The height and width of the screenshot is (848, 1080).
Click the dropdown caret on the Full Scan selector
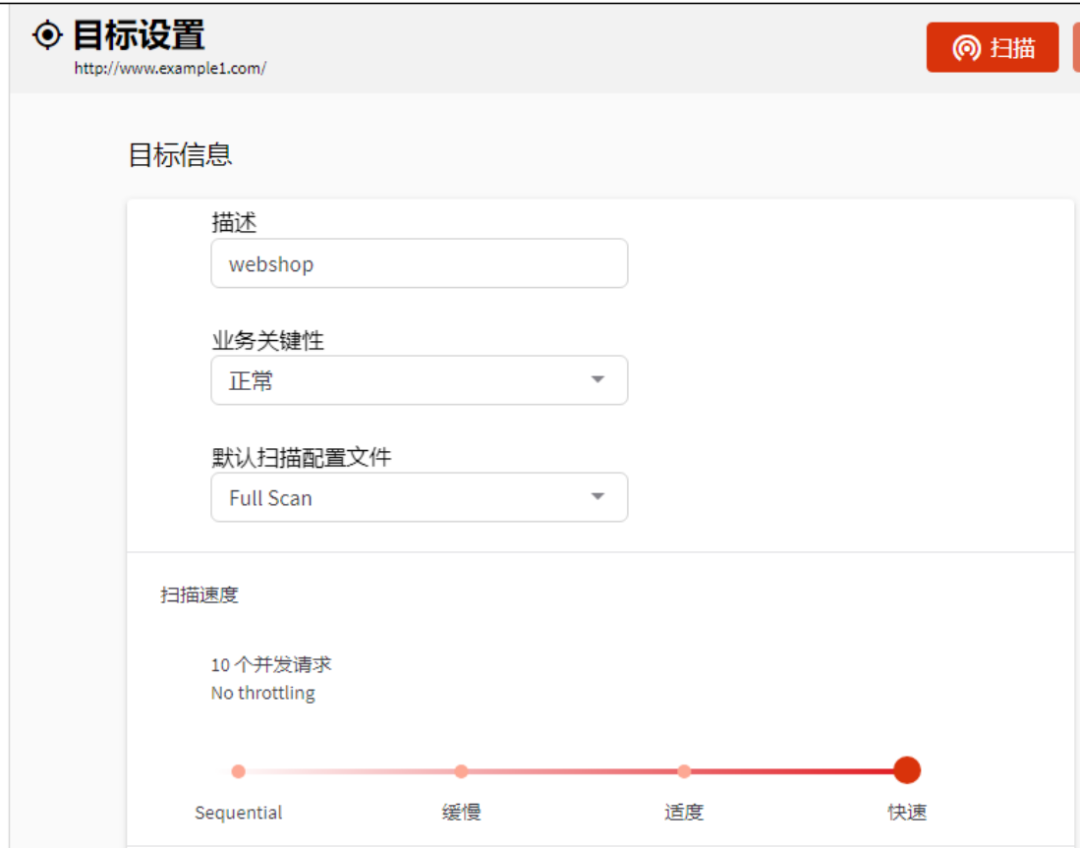[x=597, y=497]
